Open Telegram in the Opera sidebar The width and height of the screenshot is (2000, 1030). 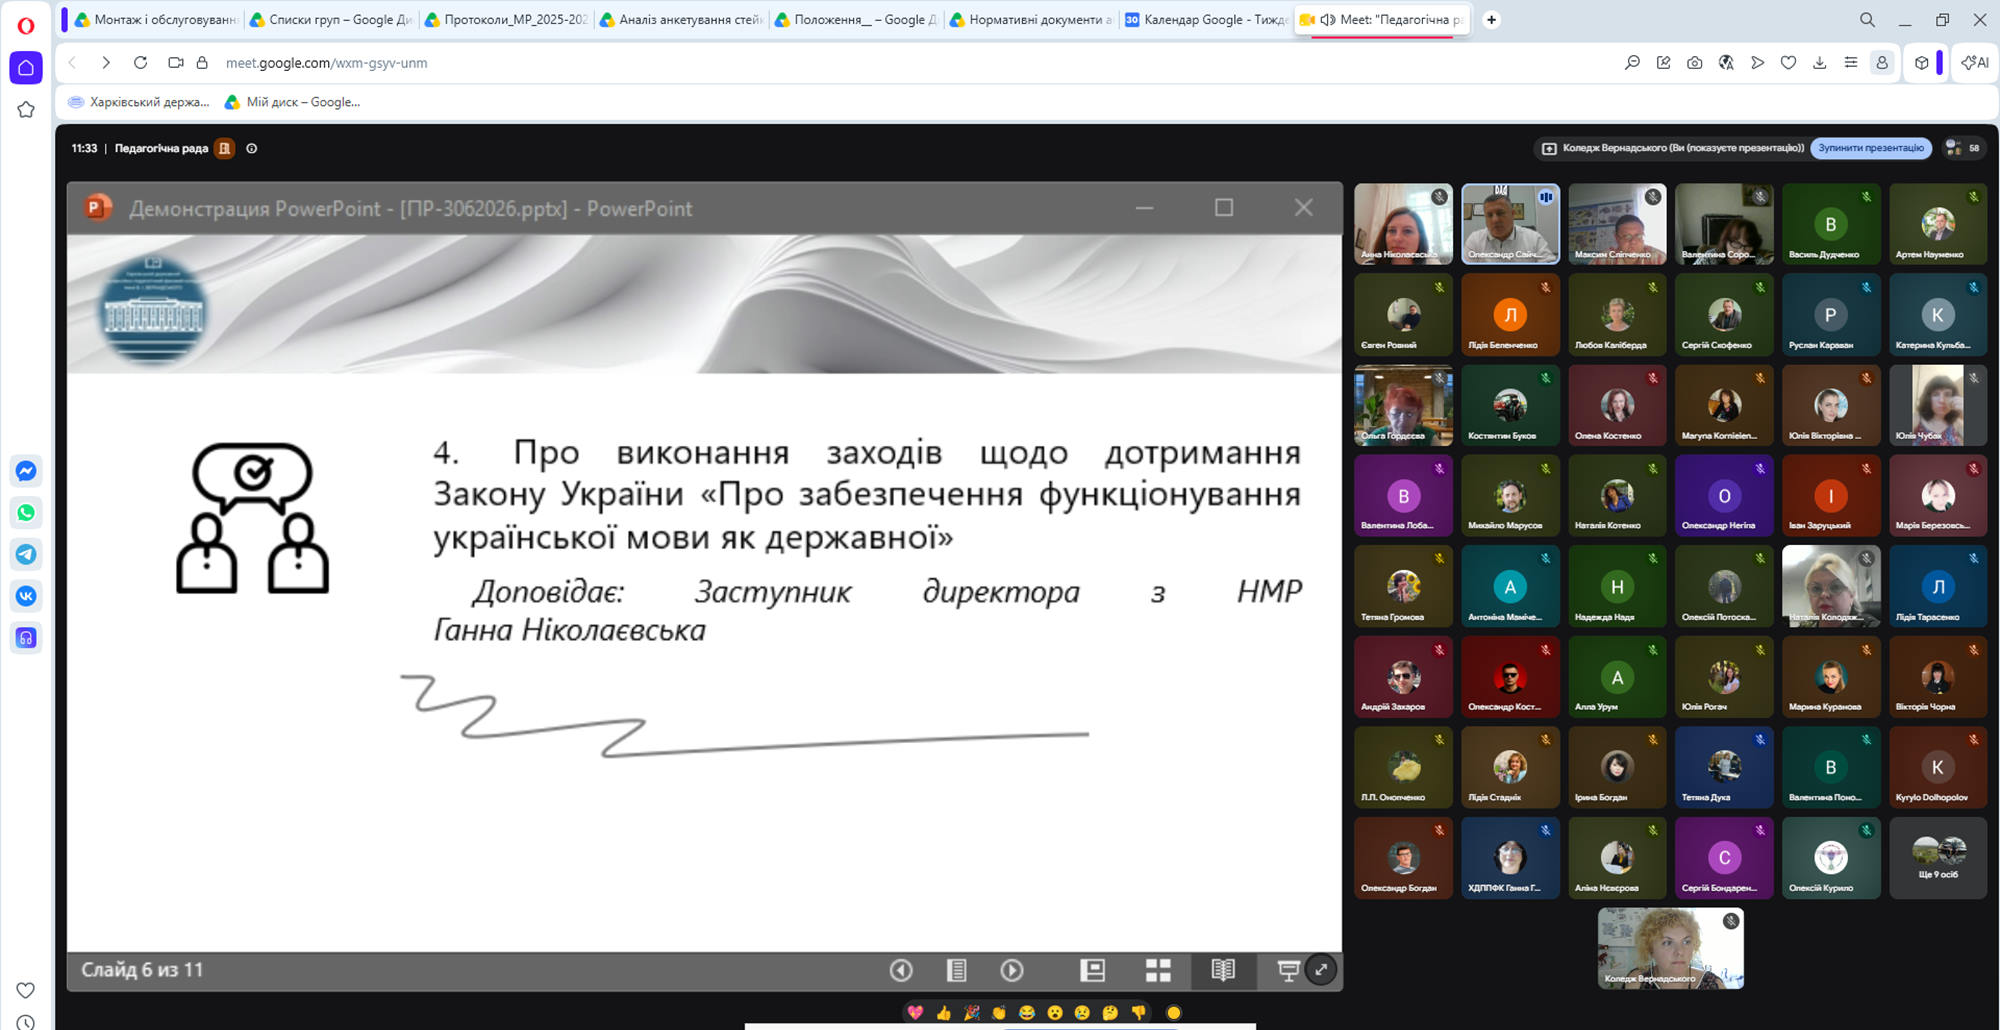(26, 554)
